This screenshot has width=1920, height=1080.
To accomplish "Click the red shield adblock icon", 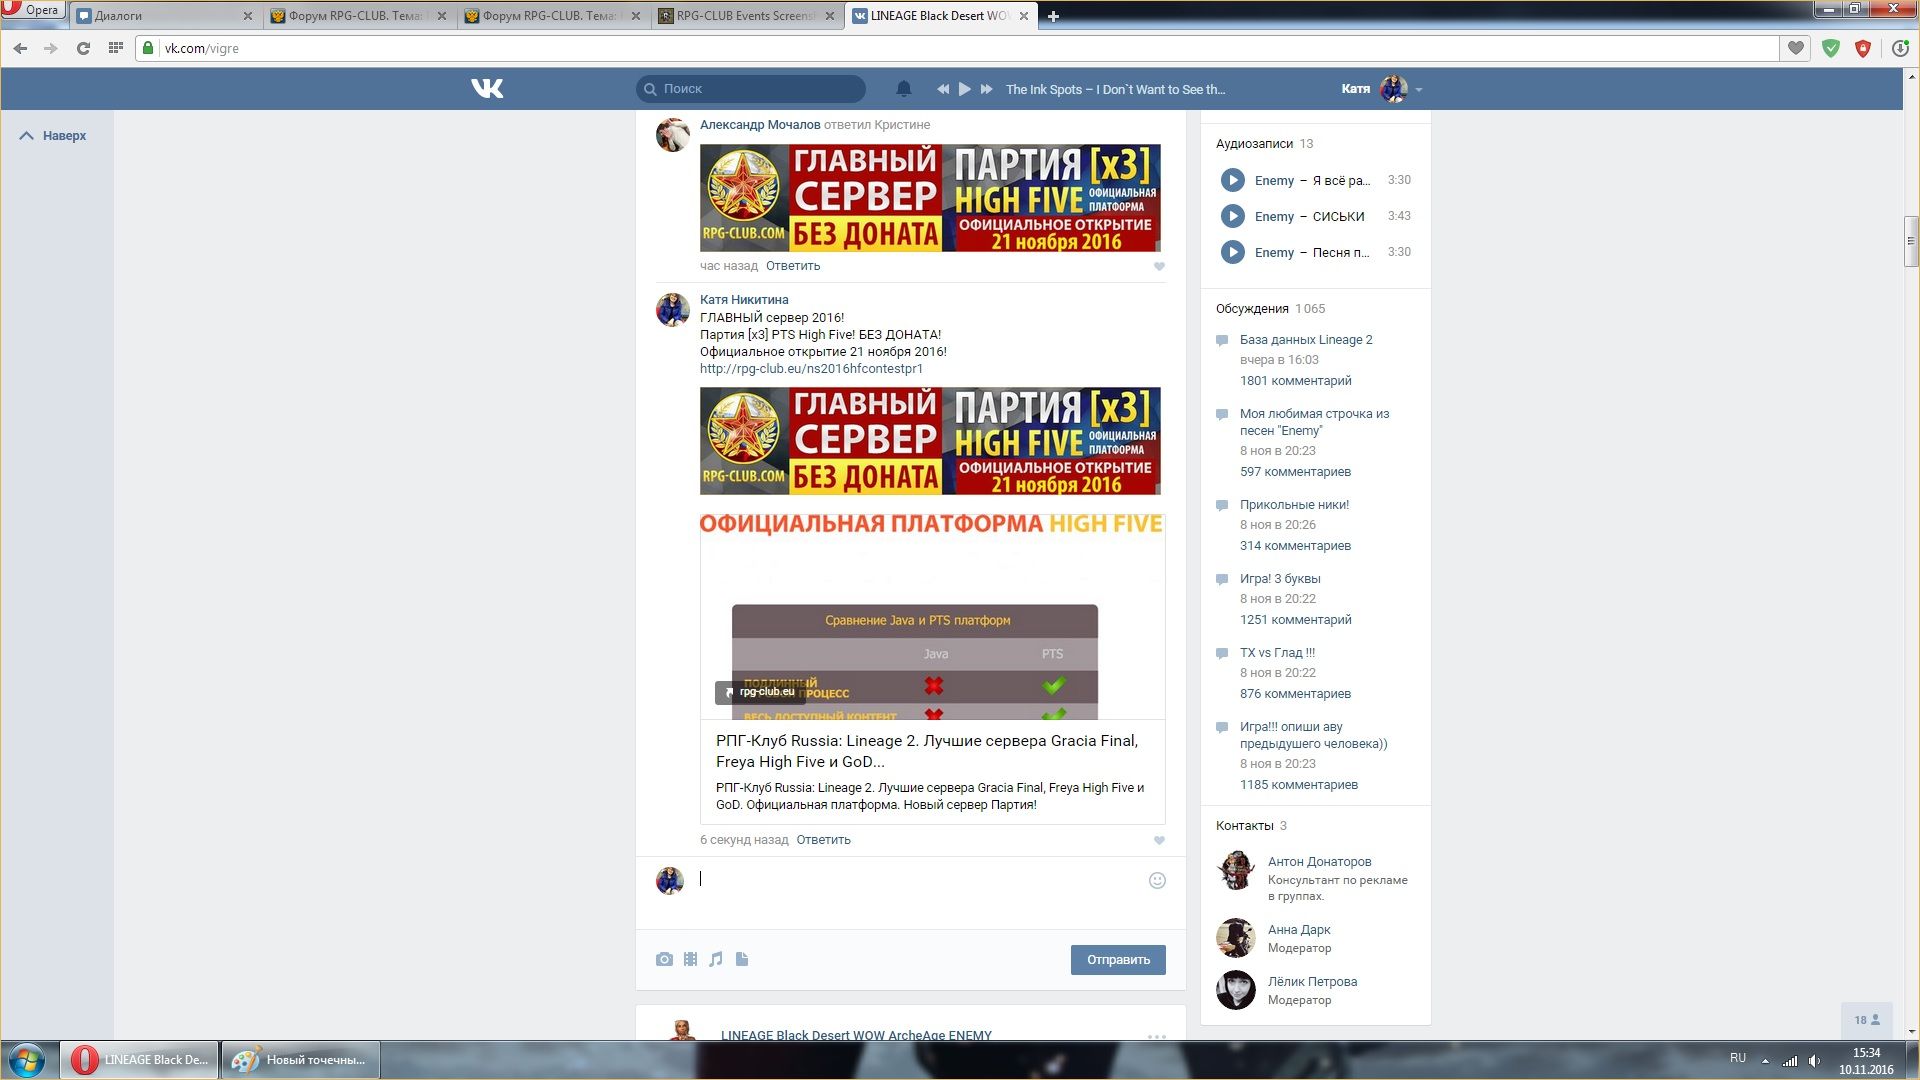I will tap(1863, 48).
